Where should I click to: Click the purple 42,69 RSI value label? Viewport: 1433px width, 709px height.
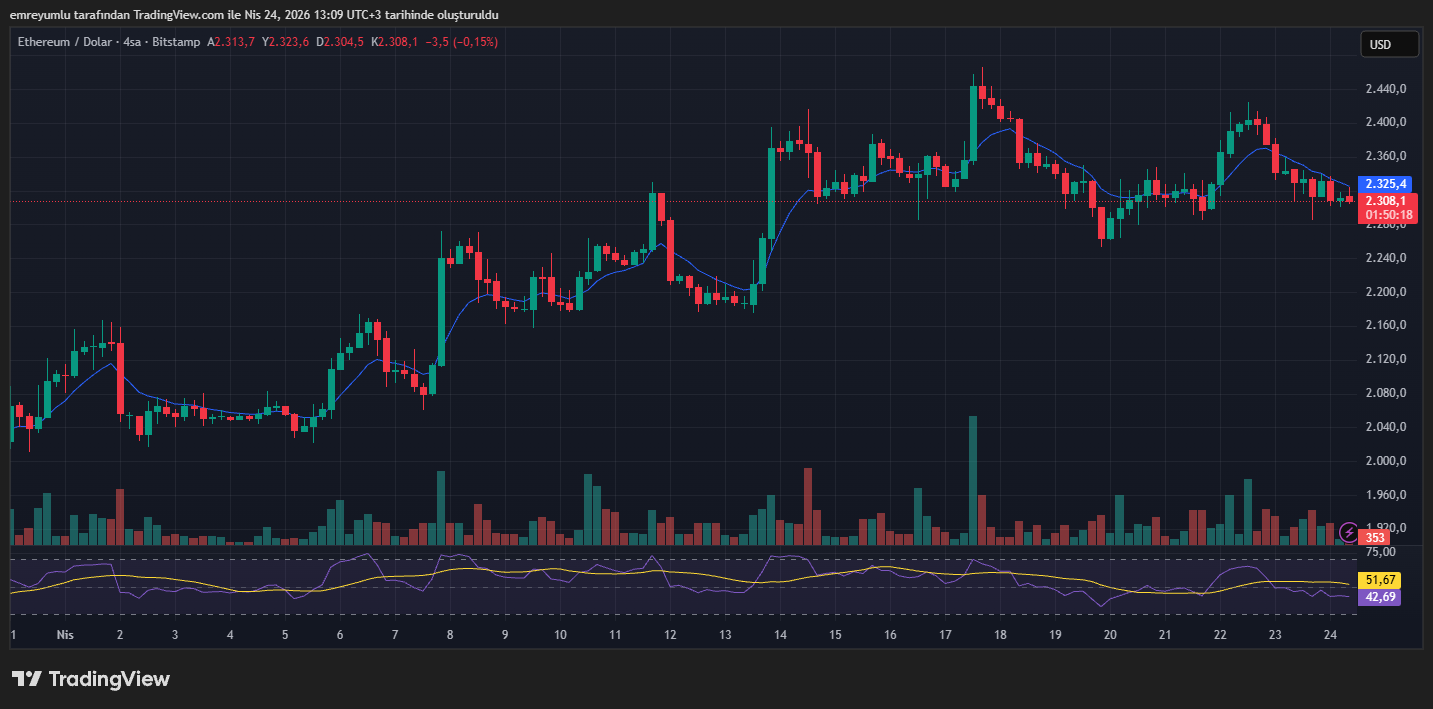point(1381,597)
